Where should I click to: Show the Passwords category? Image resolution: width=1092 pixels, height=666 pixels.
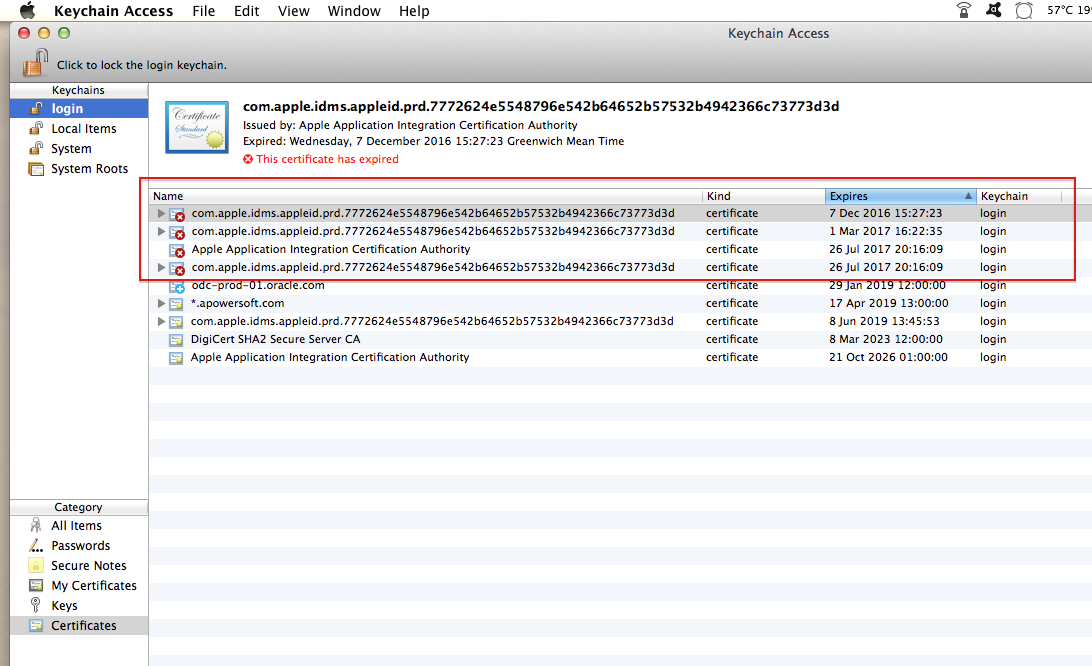point(81,546)
